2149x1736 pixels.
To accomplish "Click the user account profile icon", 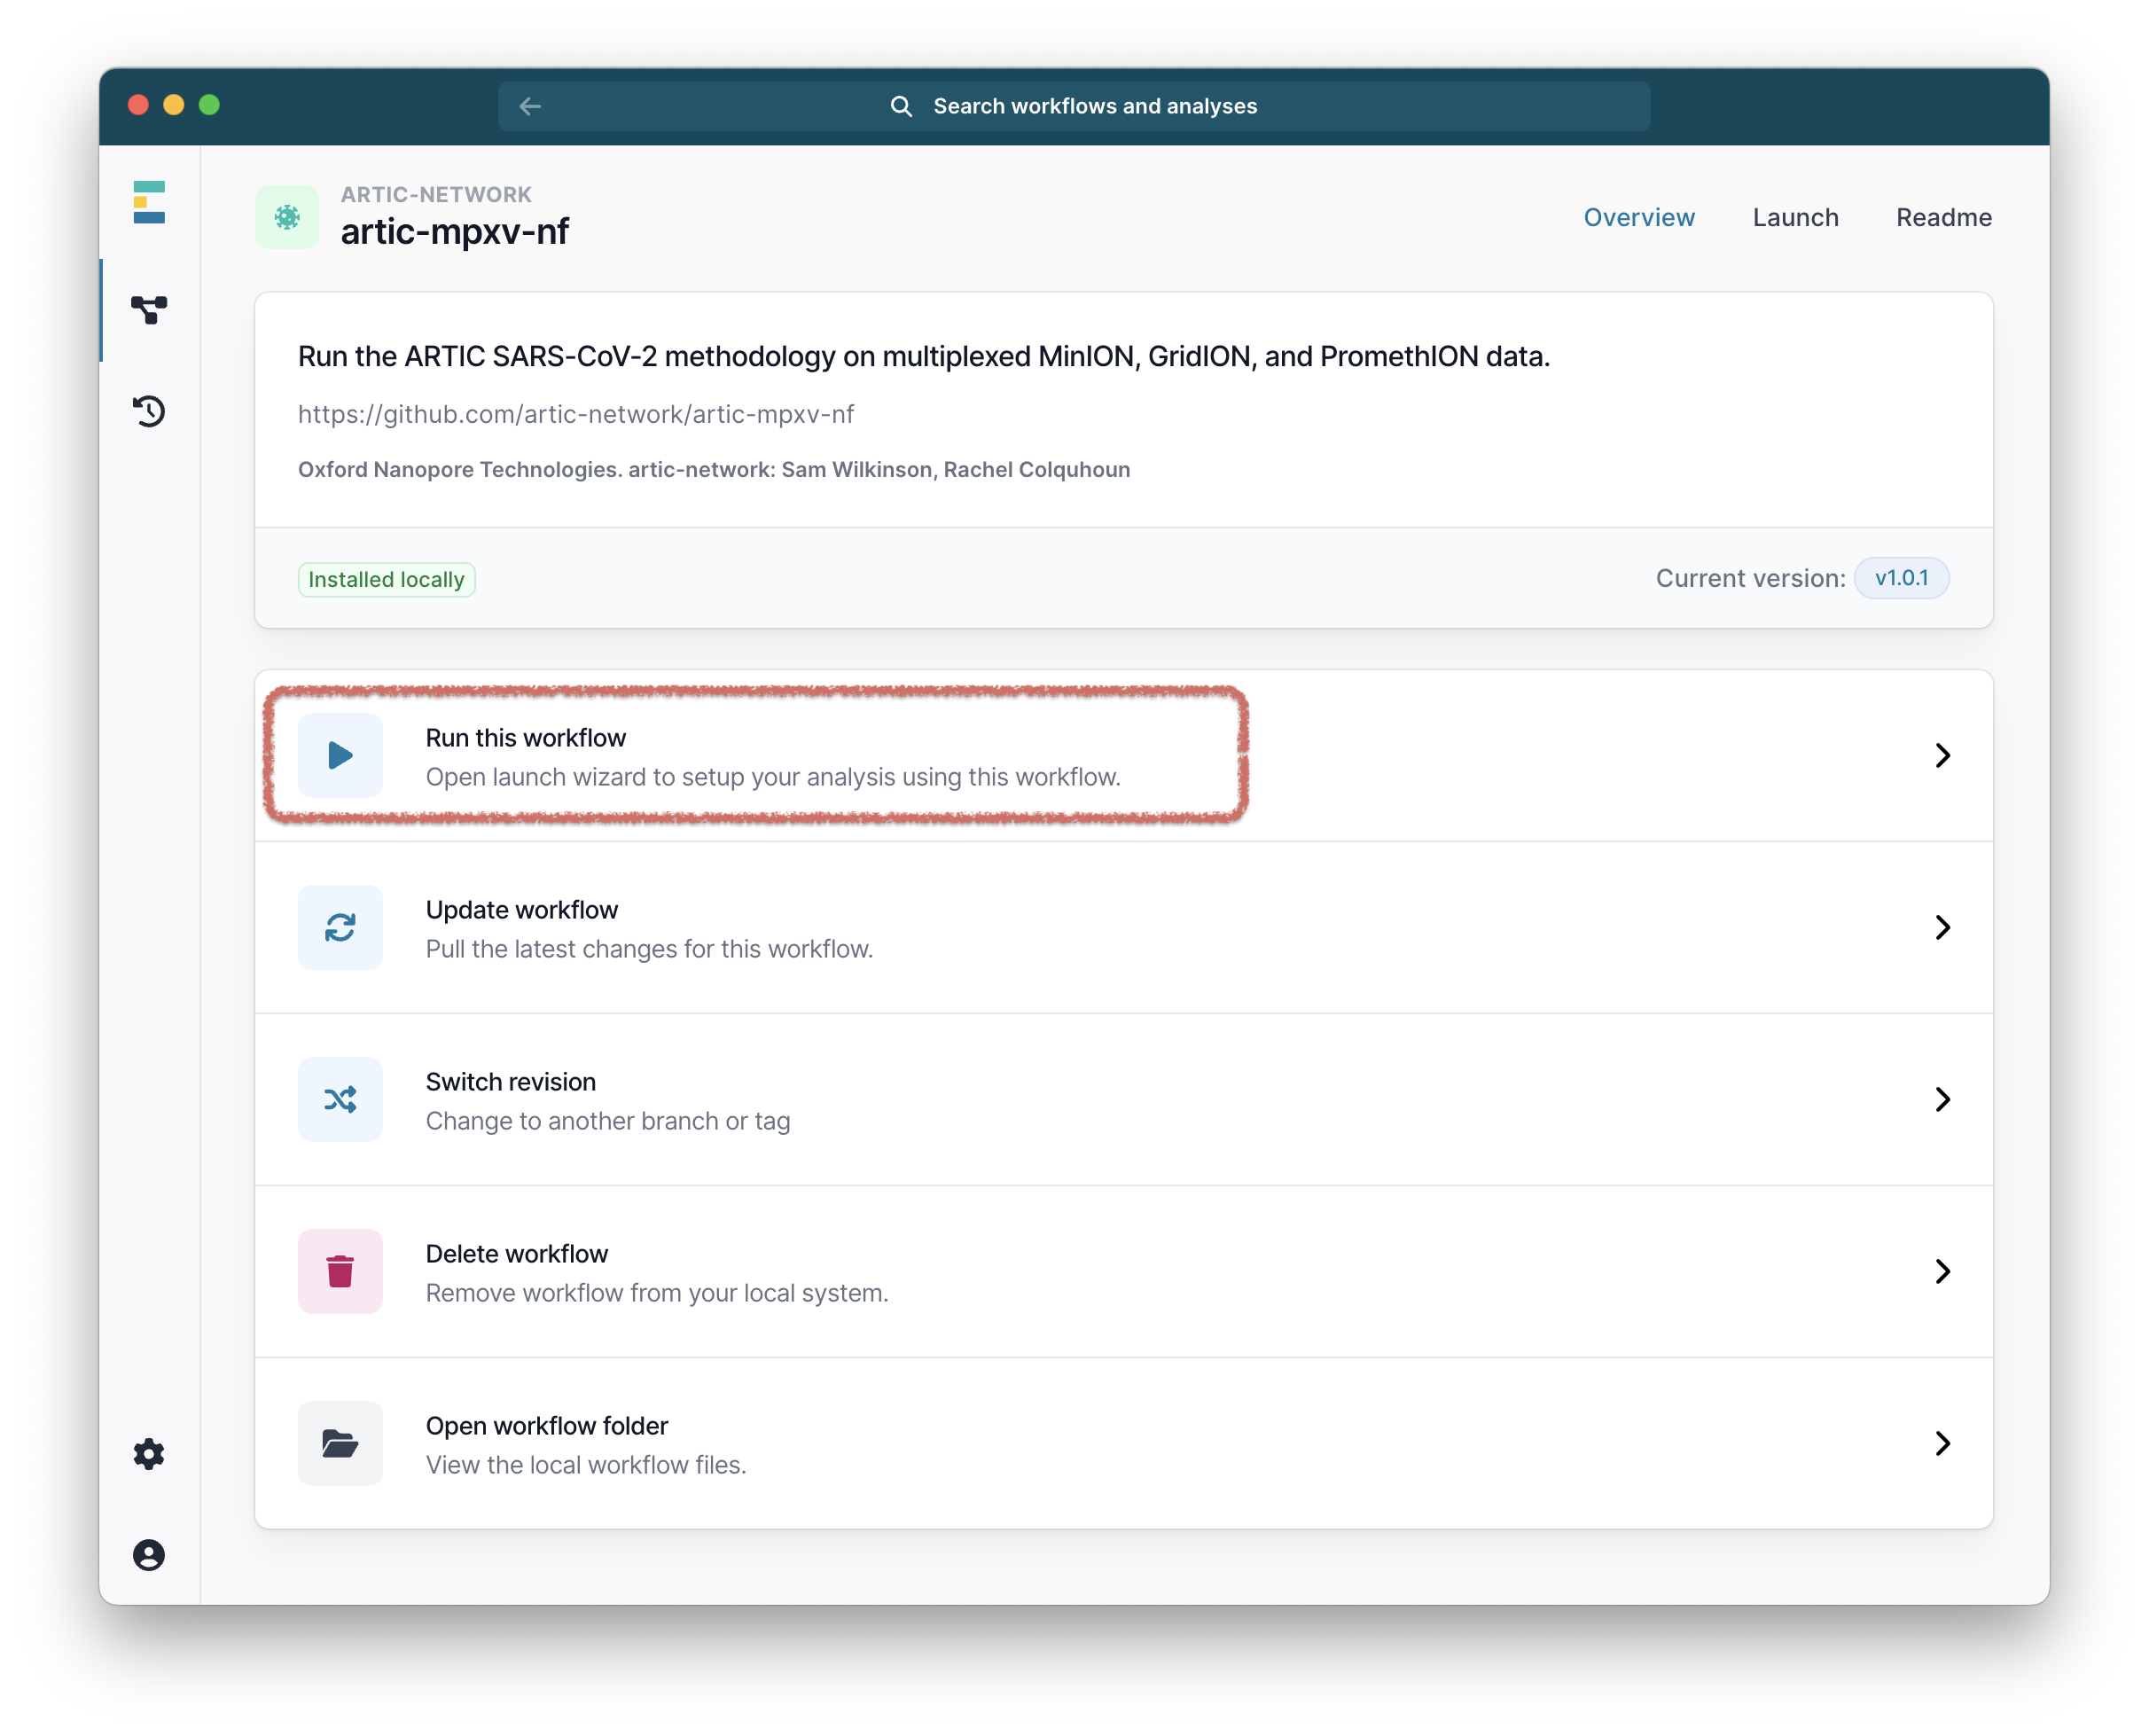I will (149, 1555).
